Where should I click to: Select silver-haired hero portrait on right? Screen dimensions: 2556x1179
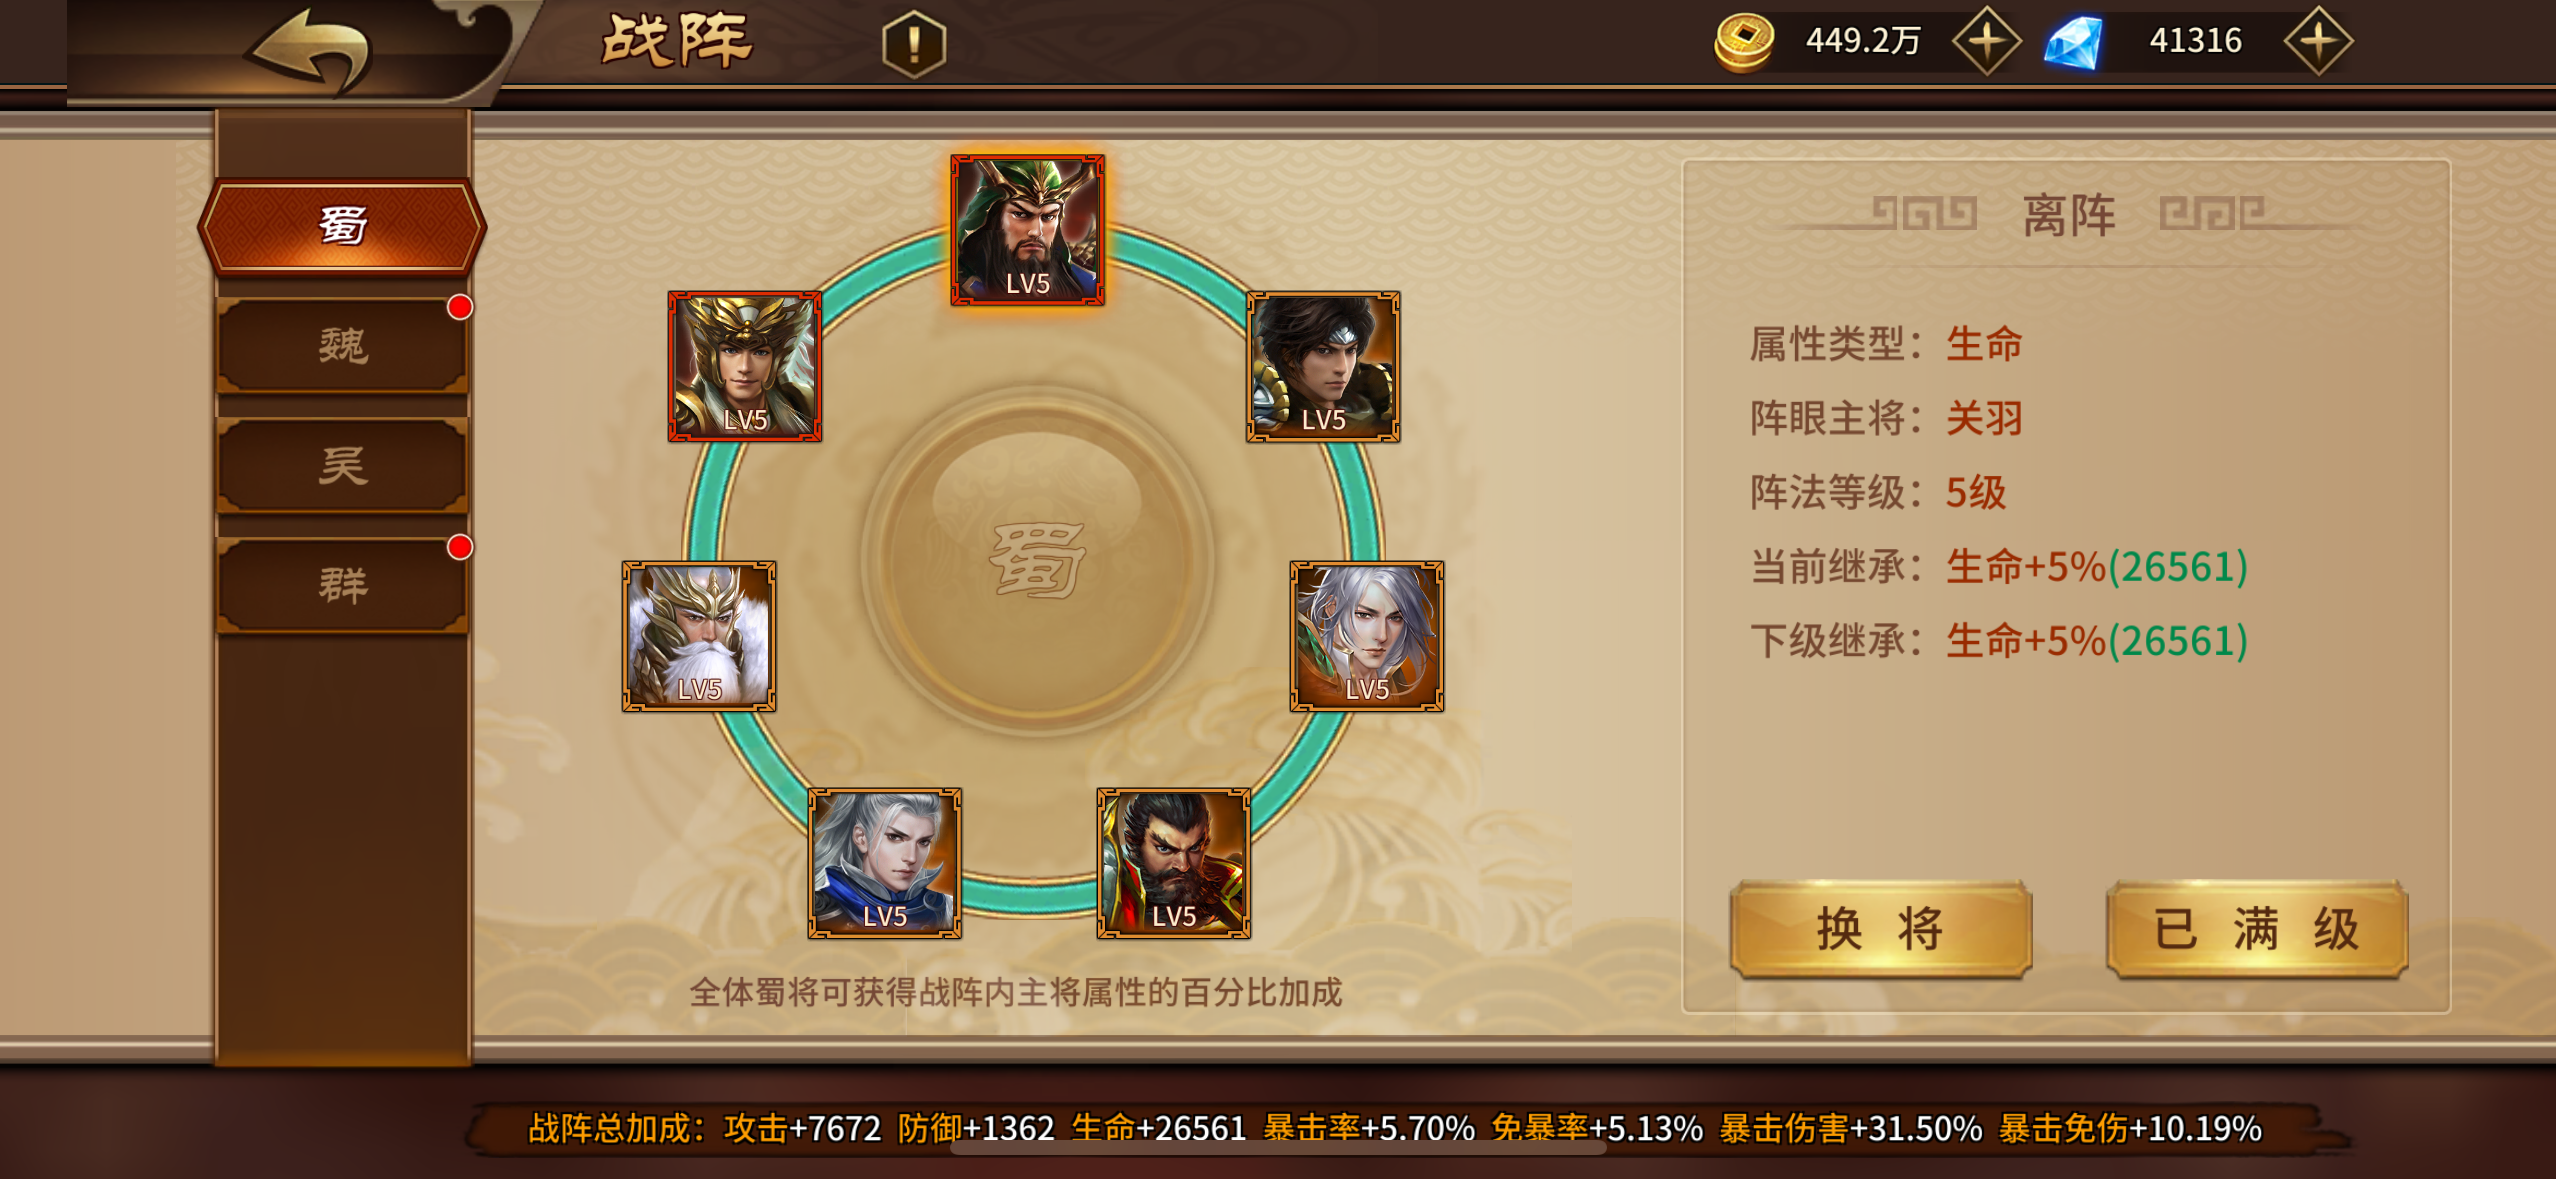(1367, 636)
